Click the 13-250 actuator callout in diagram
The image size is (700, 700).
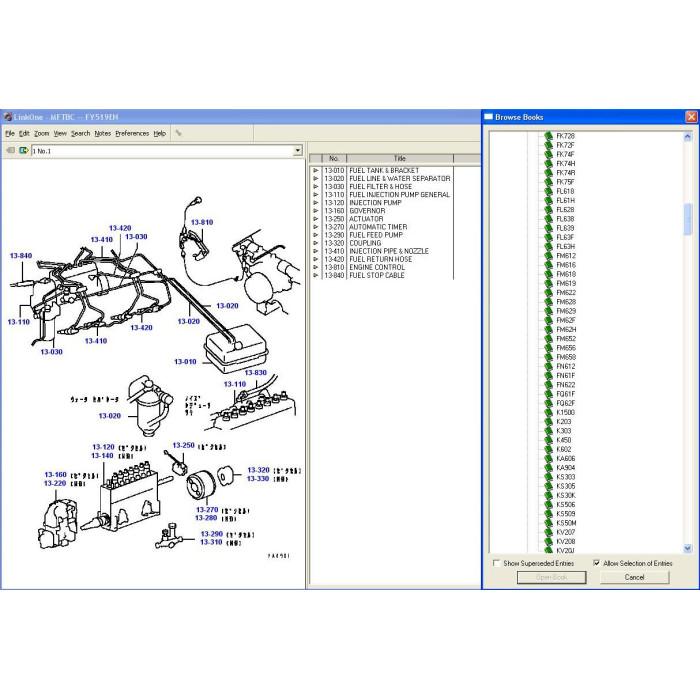[183, 446]
